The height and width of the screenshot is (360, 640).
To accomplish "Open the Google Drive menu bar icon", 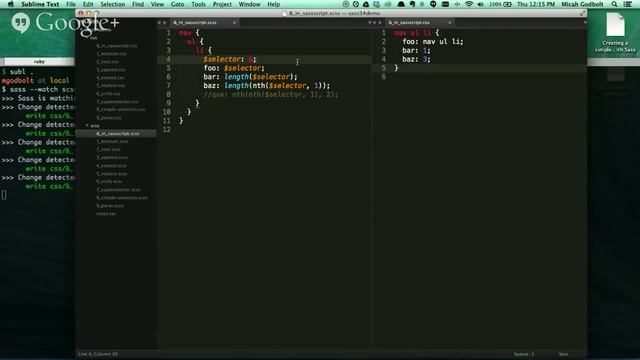I will 366,4.
